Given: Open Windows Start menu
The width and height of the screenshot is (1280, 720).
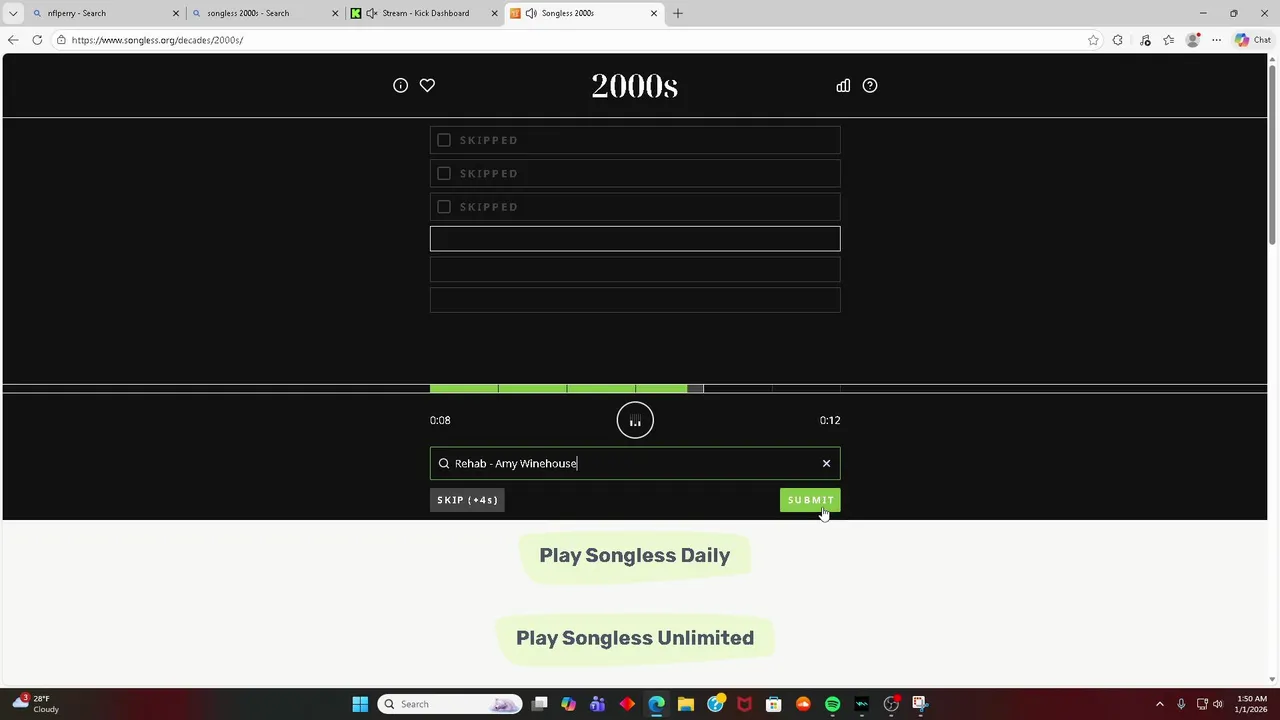Looking at the screenshot, I should tap(360, 704).
